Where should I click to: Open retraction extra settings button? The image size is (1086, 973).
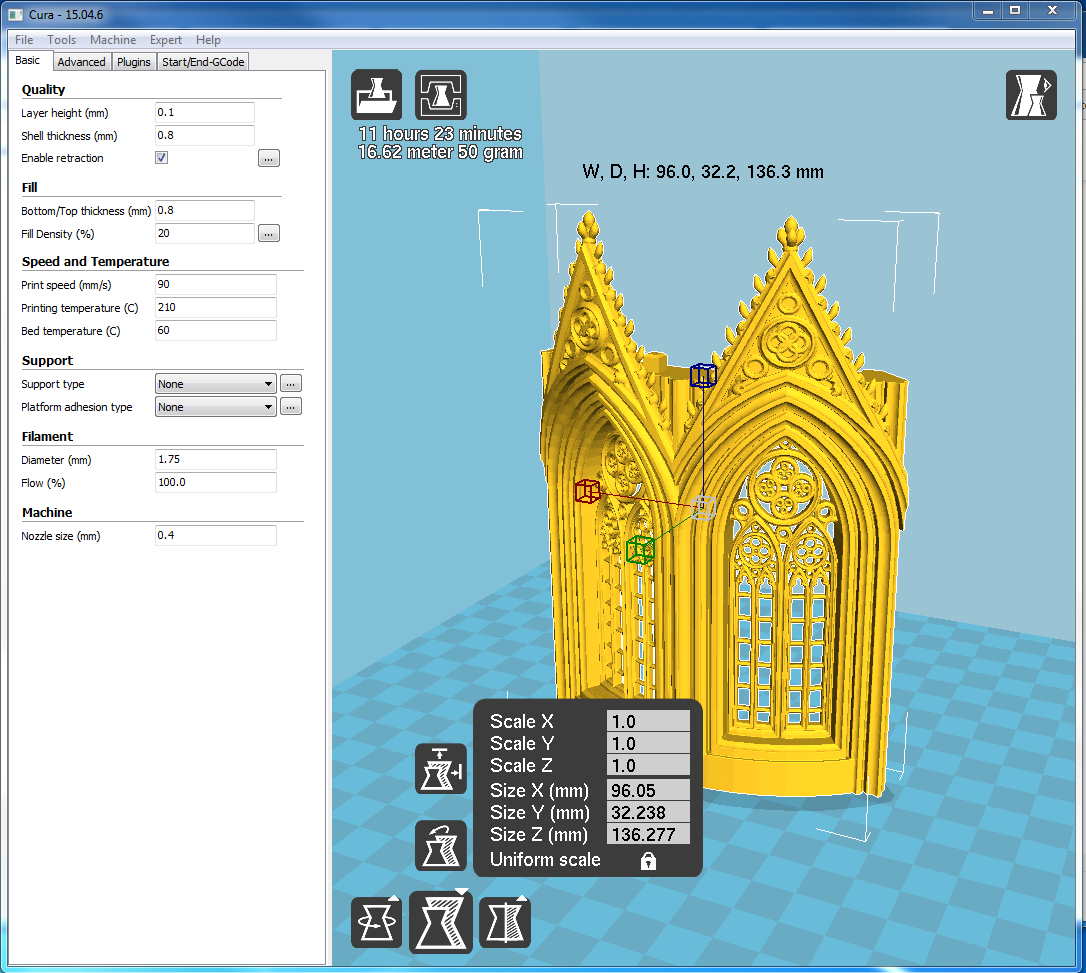pos(268,158)
